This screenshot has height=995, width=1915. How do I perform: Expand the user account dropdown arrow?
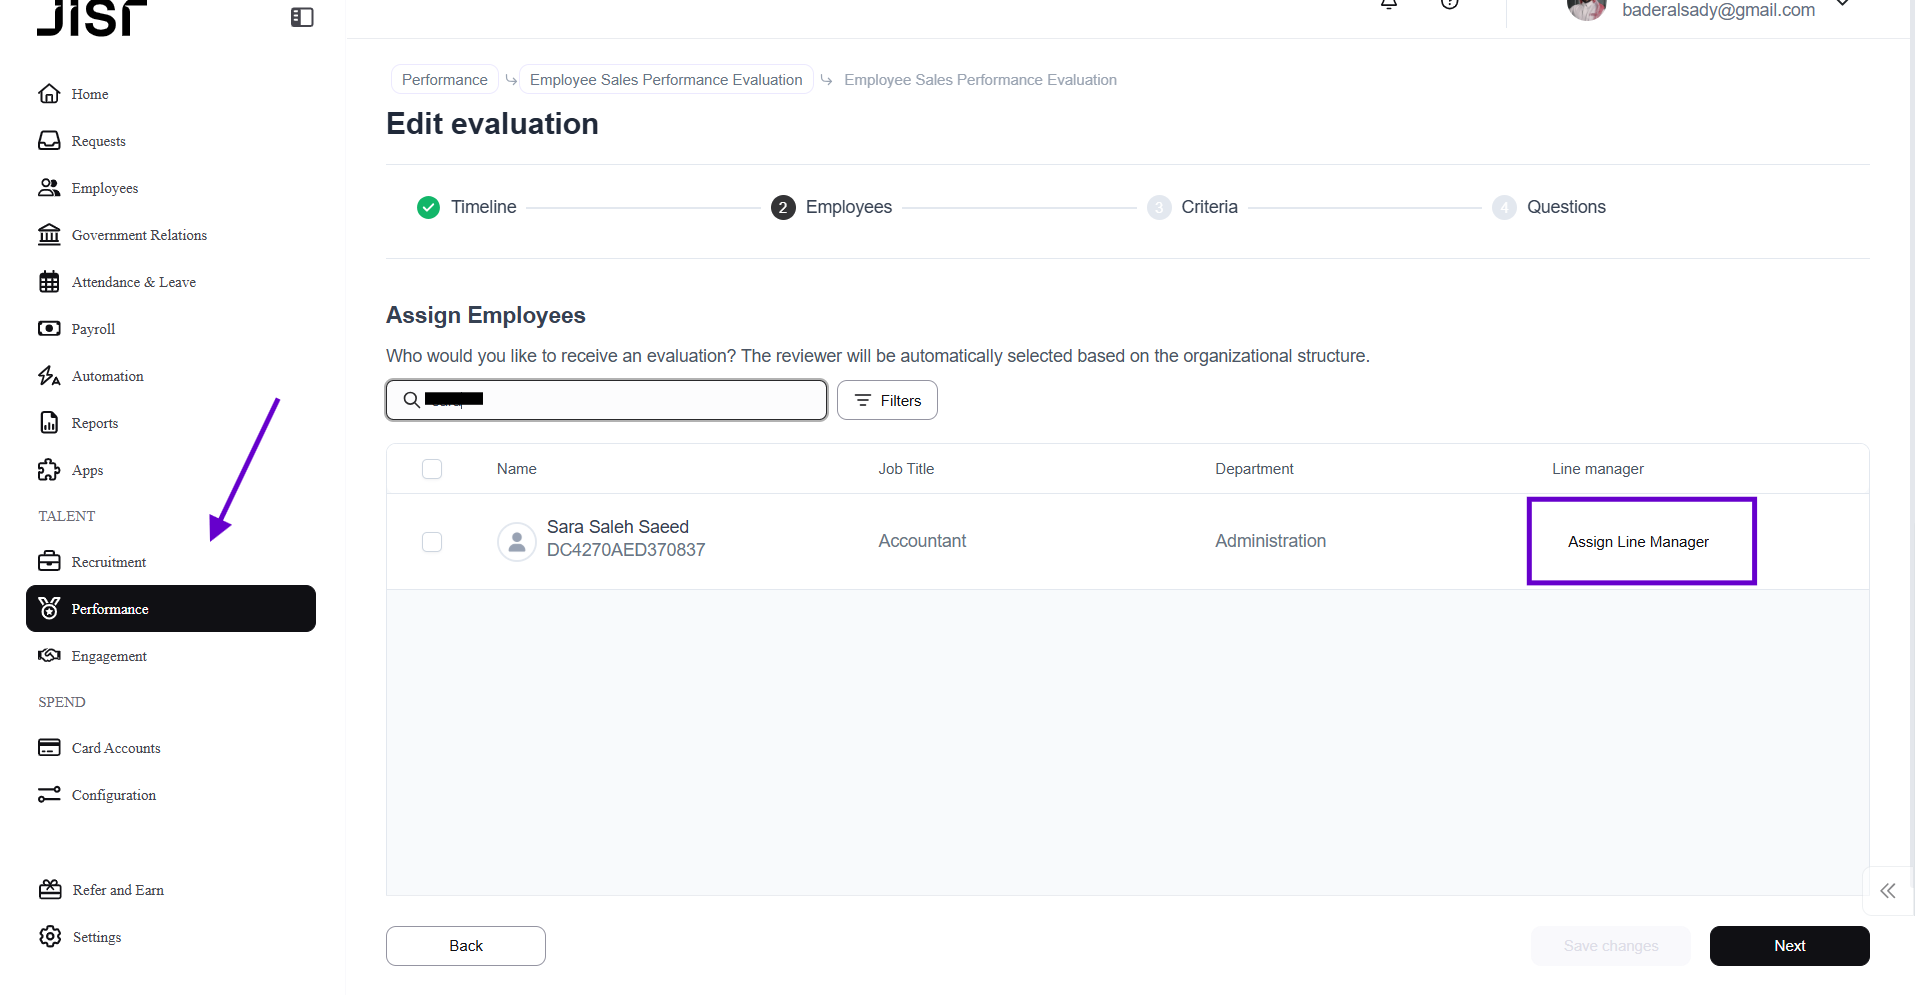pos(1843,5)
